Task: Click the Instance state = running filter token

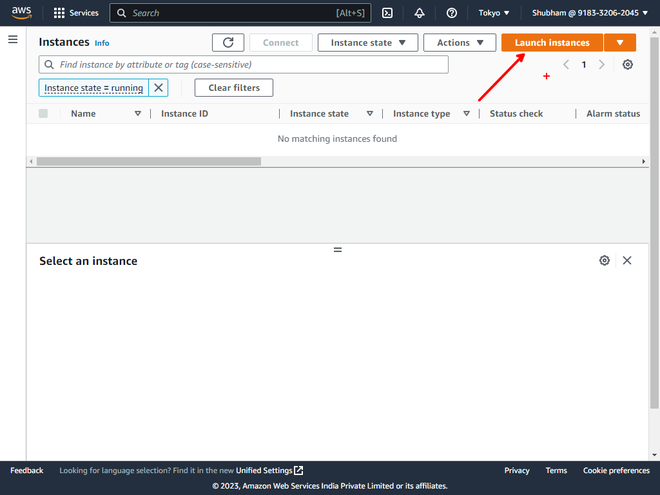Action: coord(93,88)
